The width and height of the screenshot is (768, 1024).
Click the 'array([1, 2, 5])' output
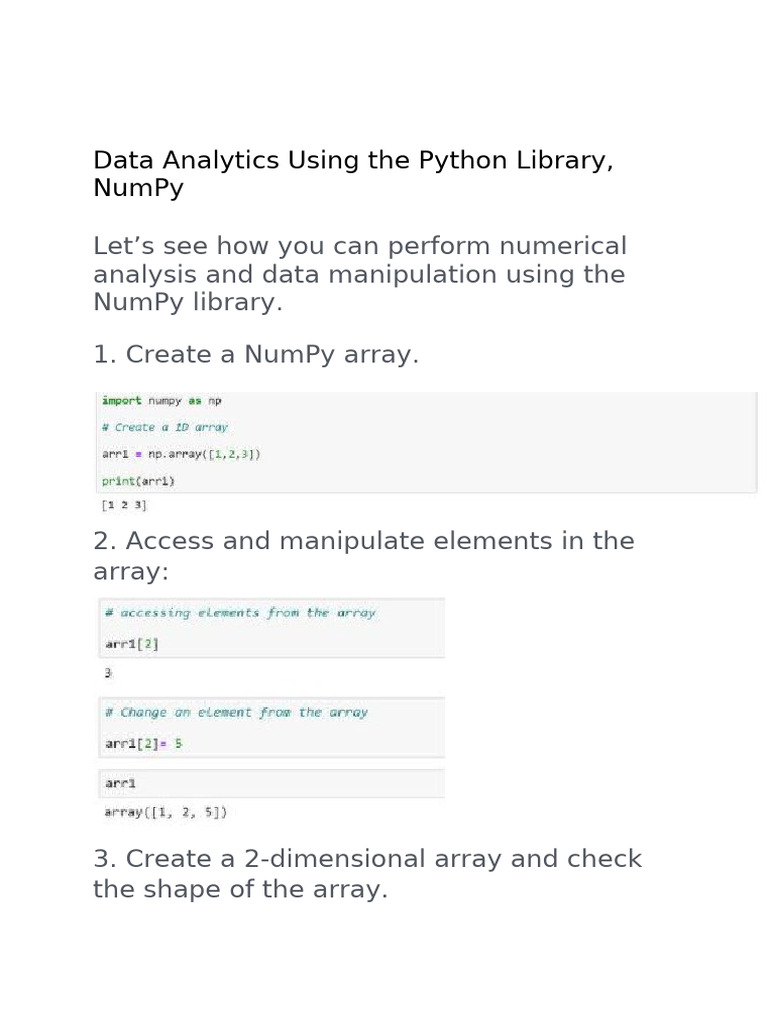point(165,813)
